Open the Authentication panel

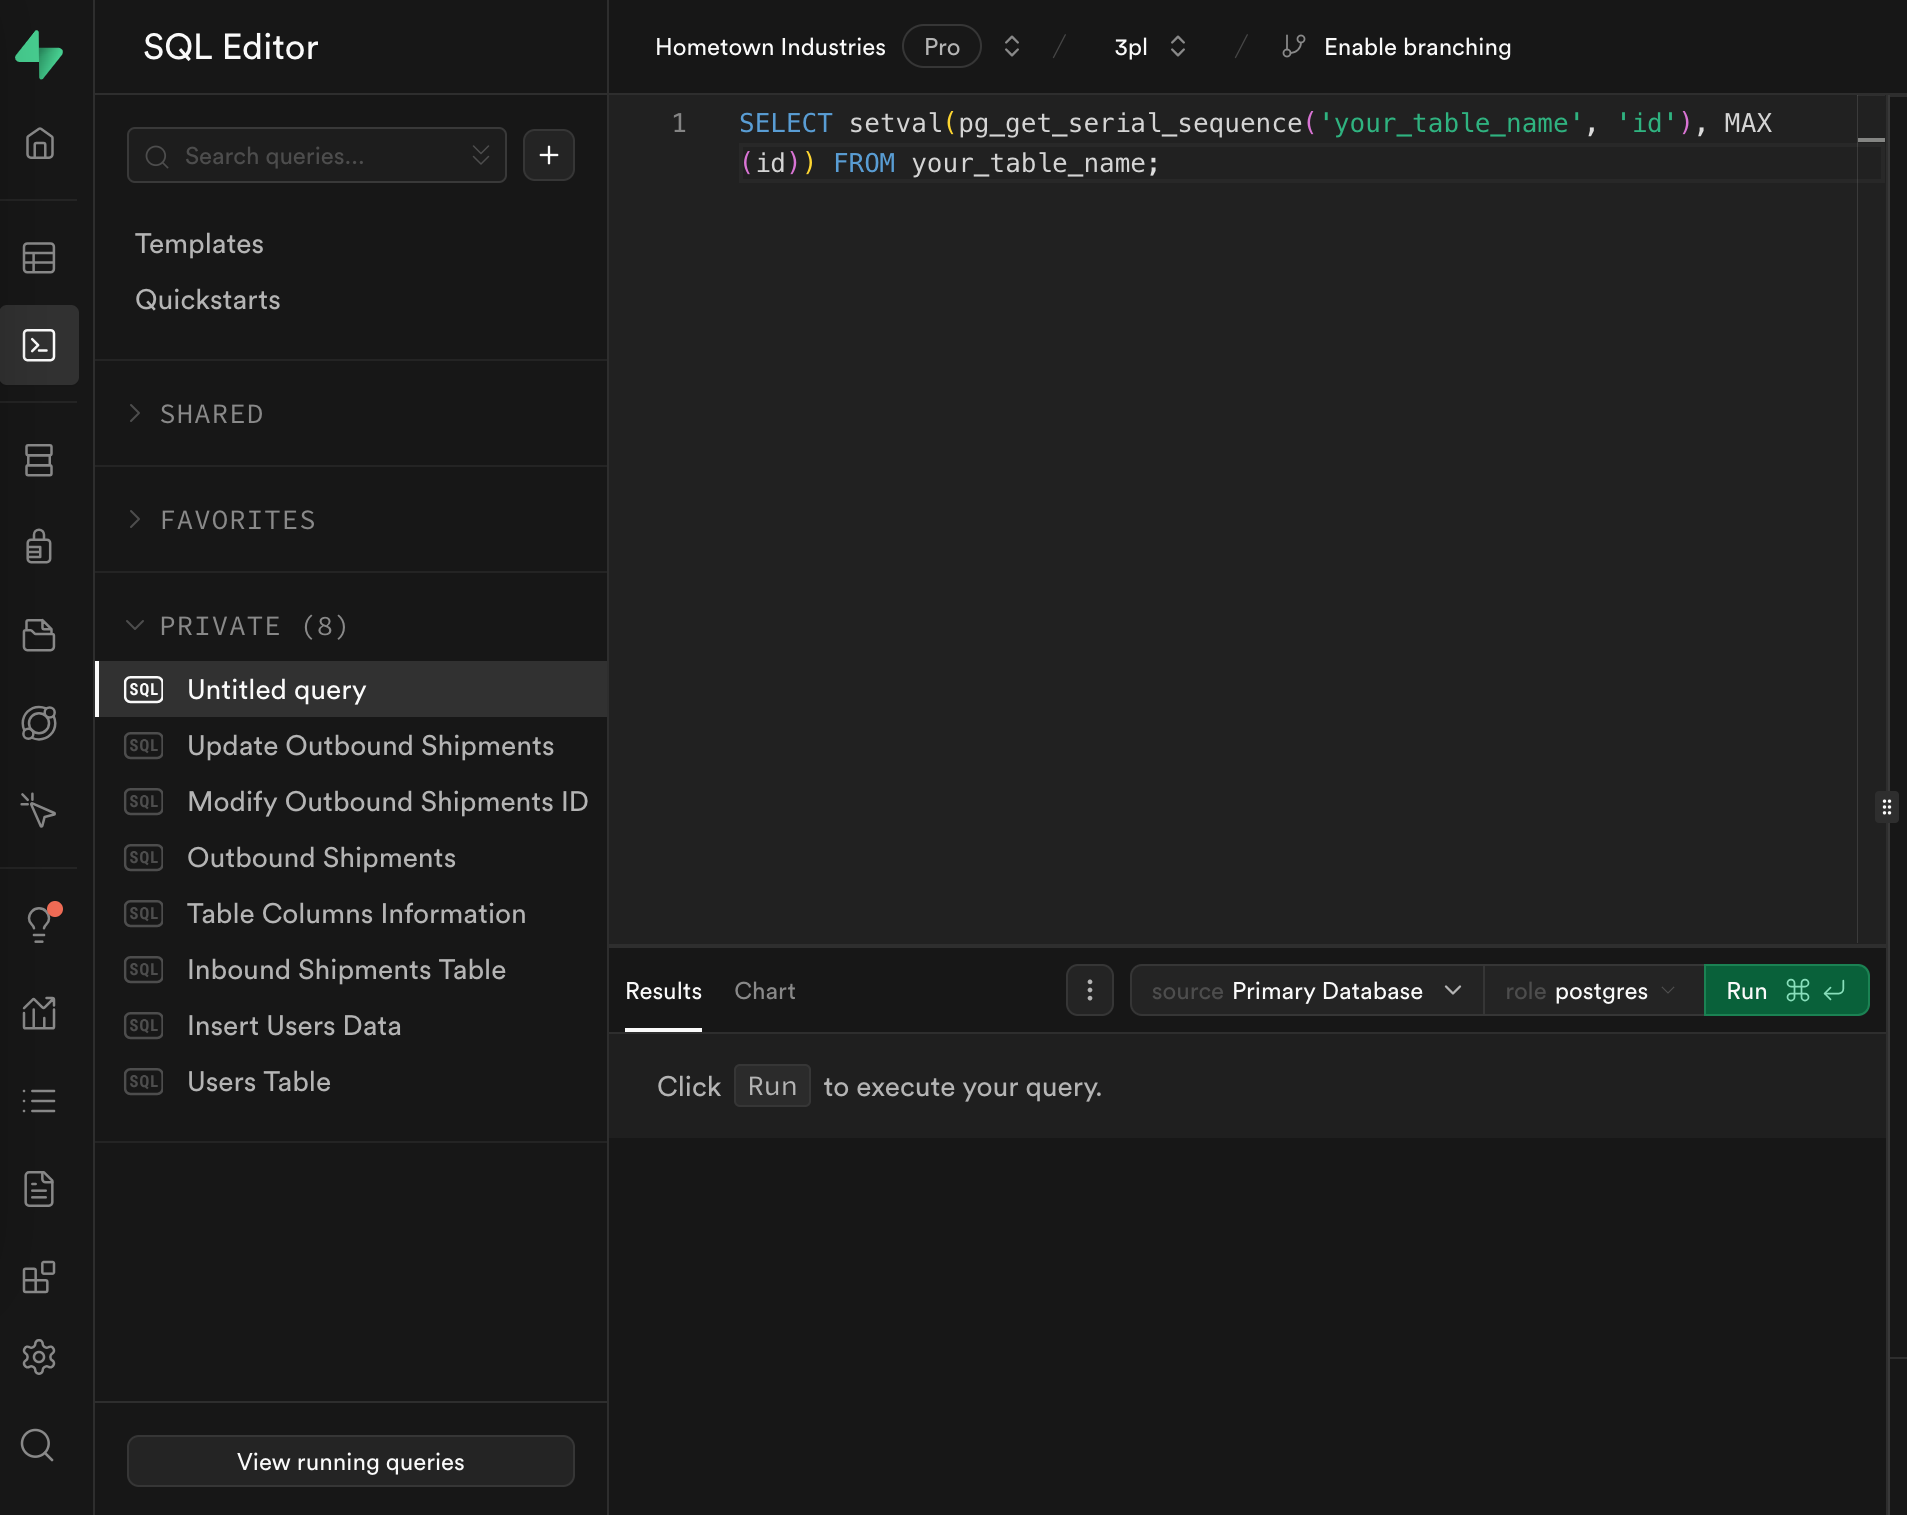40,546
